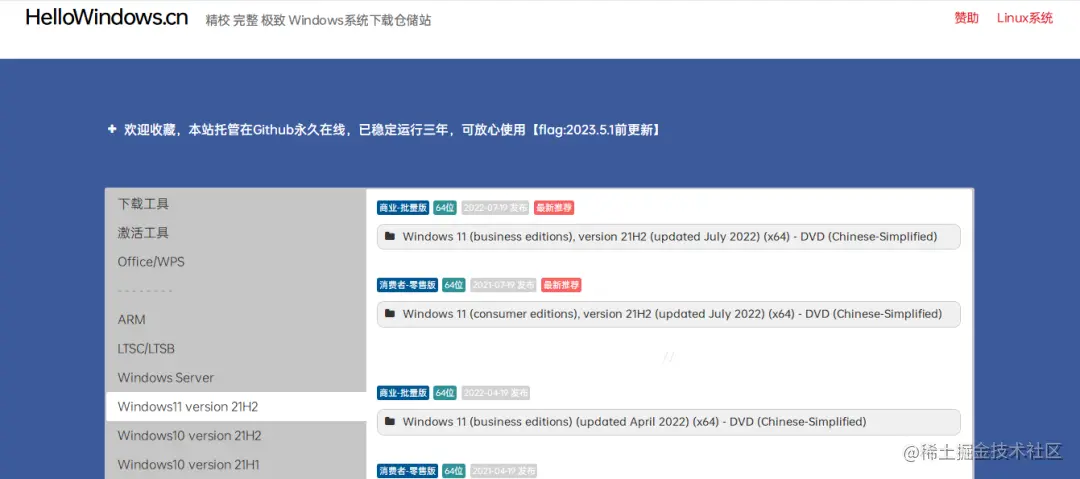This screenshot has height=479, width=1080.
Task: Open the 赞助 link in header
Action: [966, 18]
